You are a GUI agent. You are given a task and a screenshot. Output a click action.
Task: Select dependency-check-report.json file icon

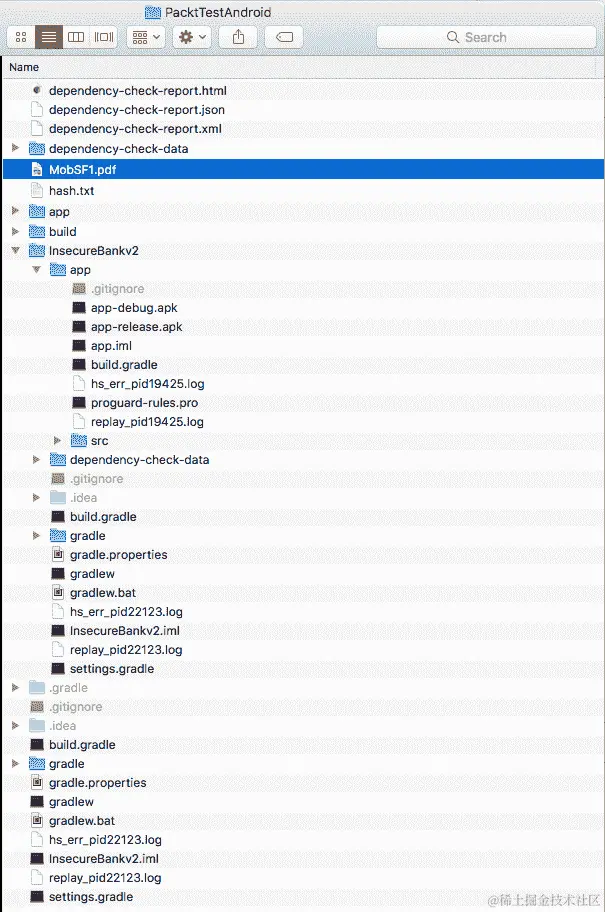coord(37,109)
